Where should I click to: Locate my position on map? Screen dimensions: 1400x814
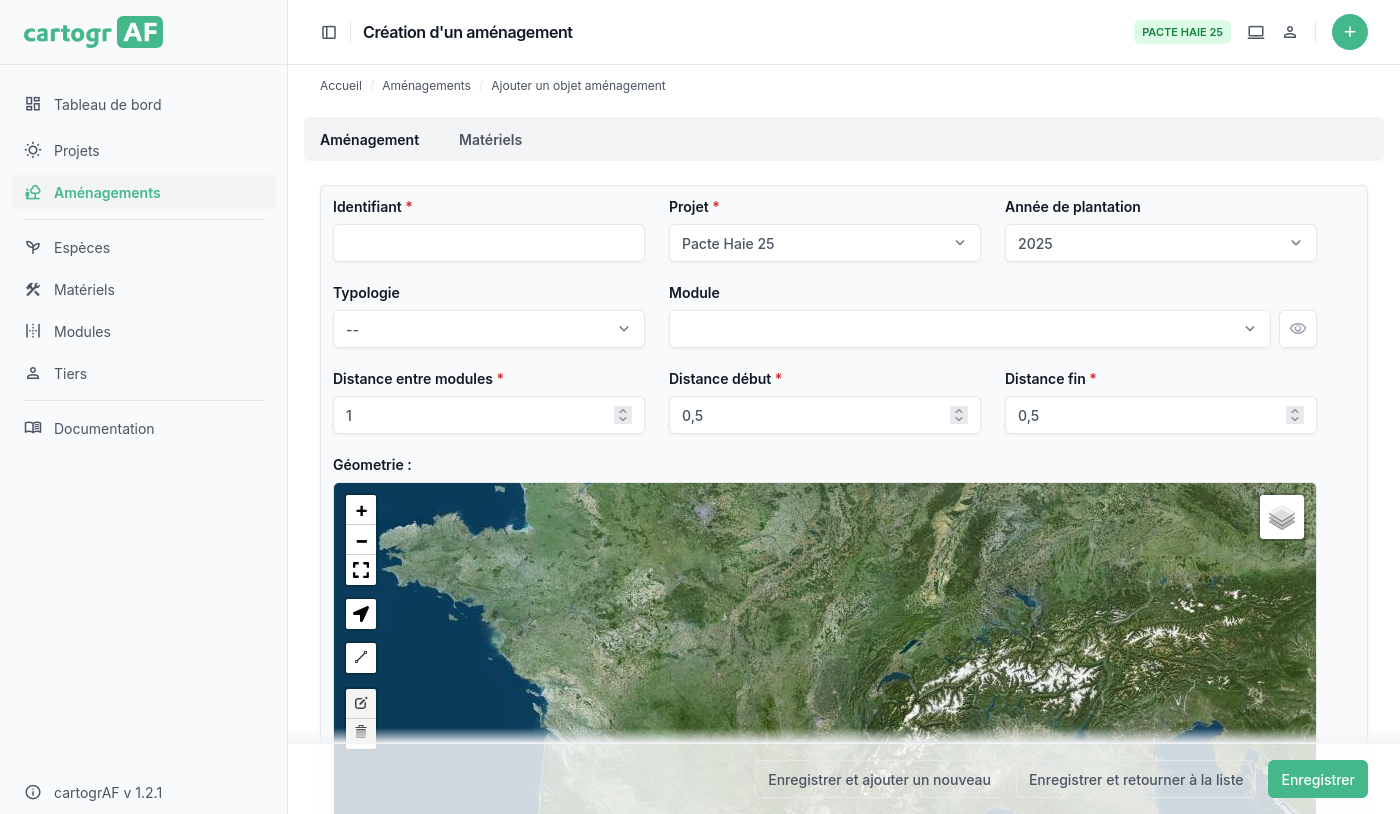click(361, 614)
